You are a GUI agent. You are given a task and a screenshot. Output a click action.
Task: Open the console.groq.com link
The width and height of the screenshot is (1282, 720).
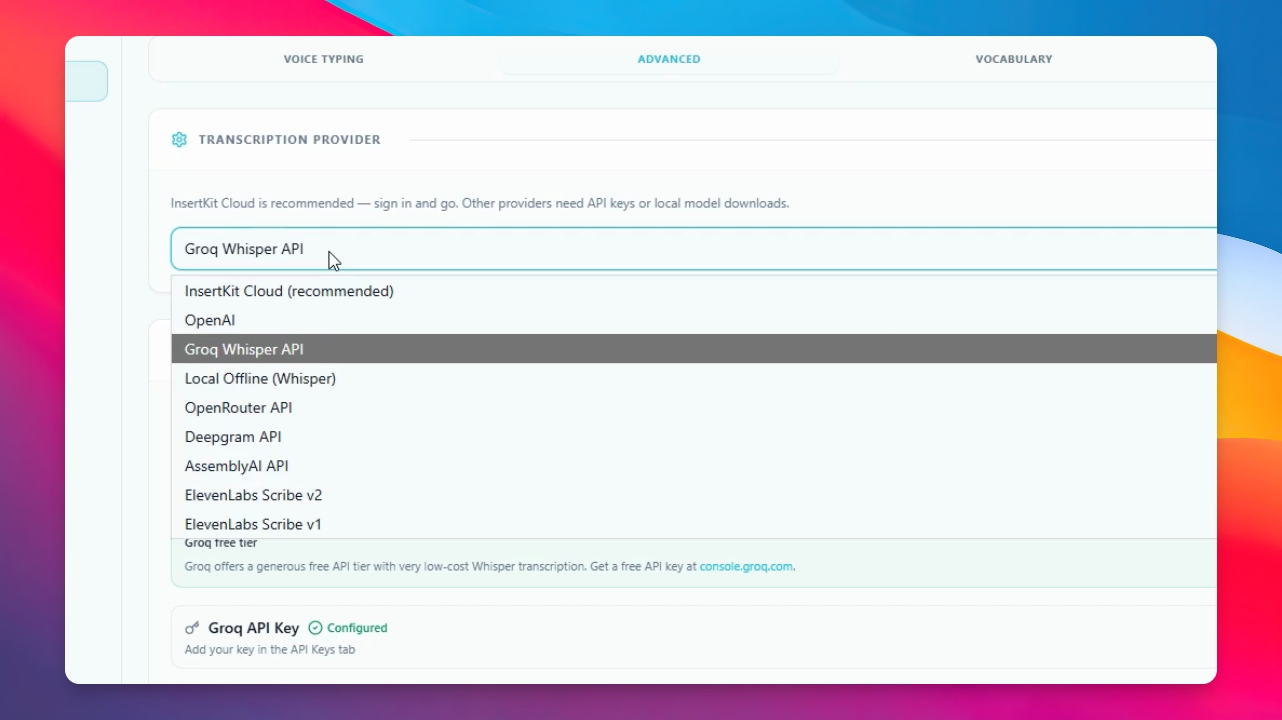(746, 566)
